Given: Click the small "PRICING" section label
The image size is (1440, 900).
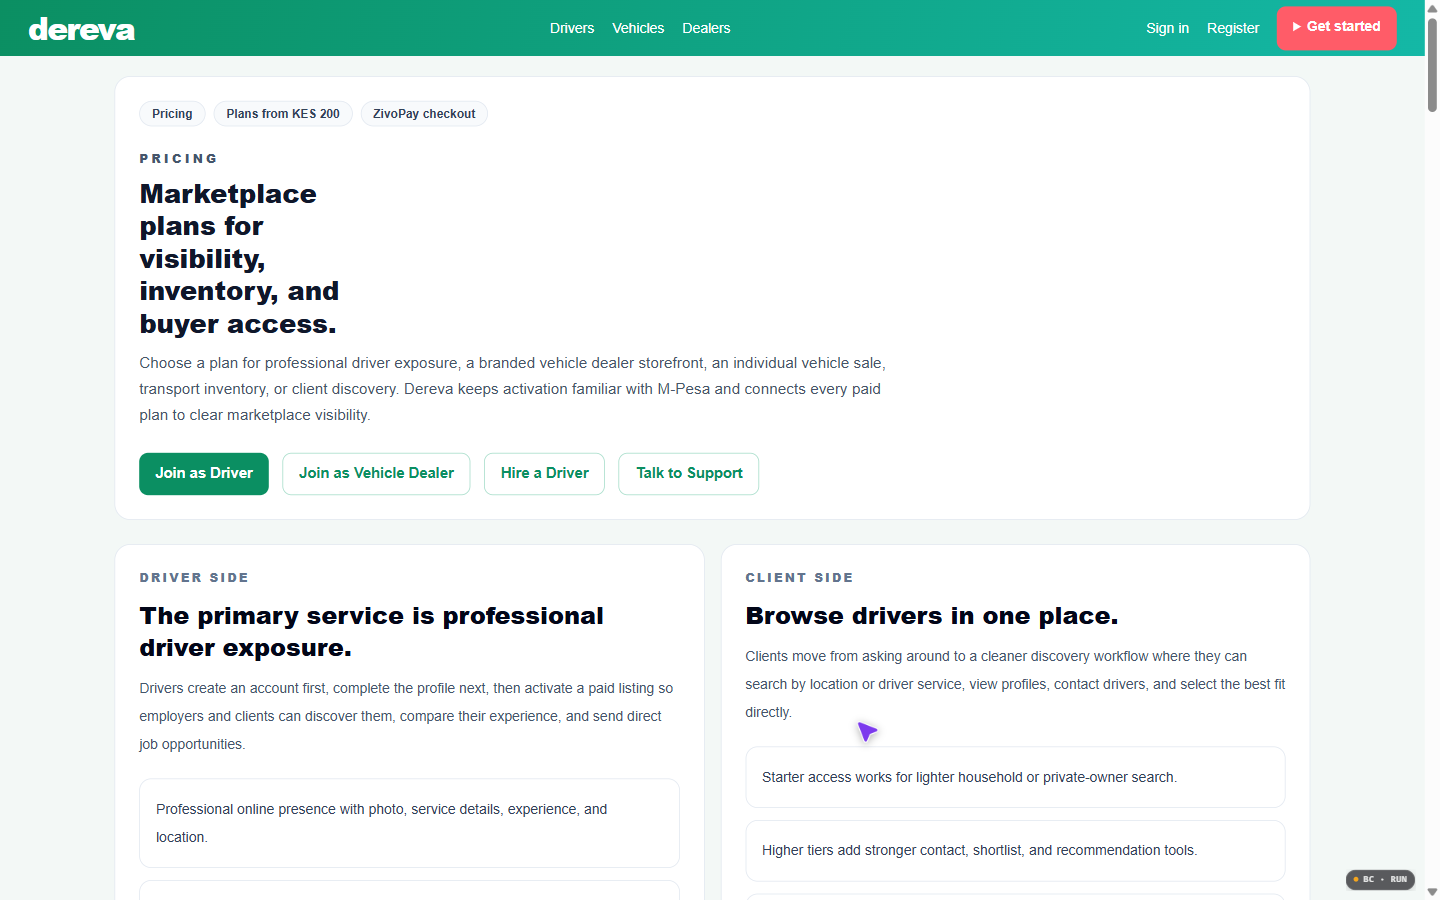Looking at the screenshot, I should [x=178, y=159].
